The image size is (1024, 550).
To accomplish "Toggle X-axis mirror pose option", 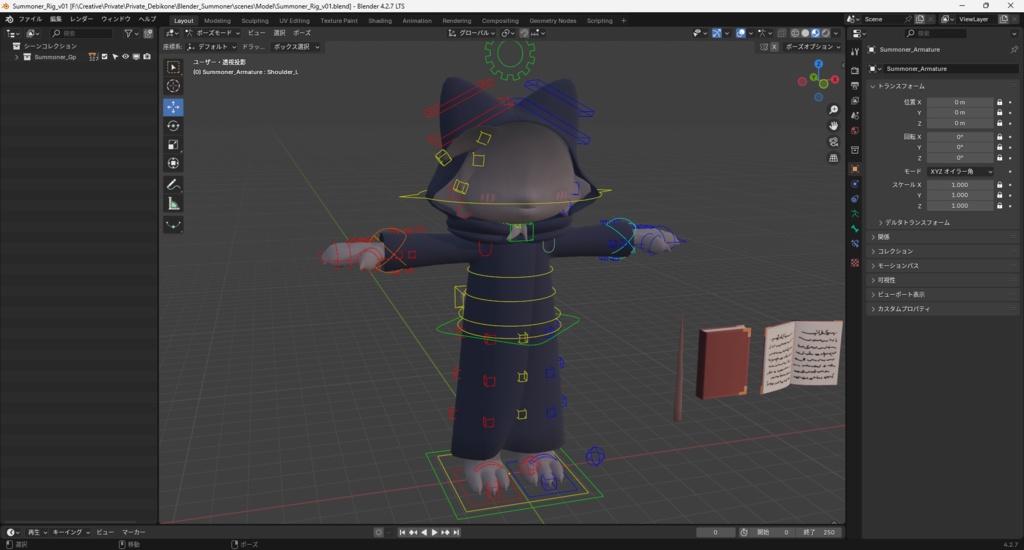I will point(774,47).
